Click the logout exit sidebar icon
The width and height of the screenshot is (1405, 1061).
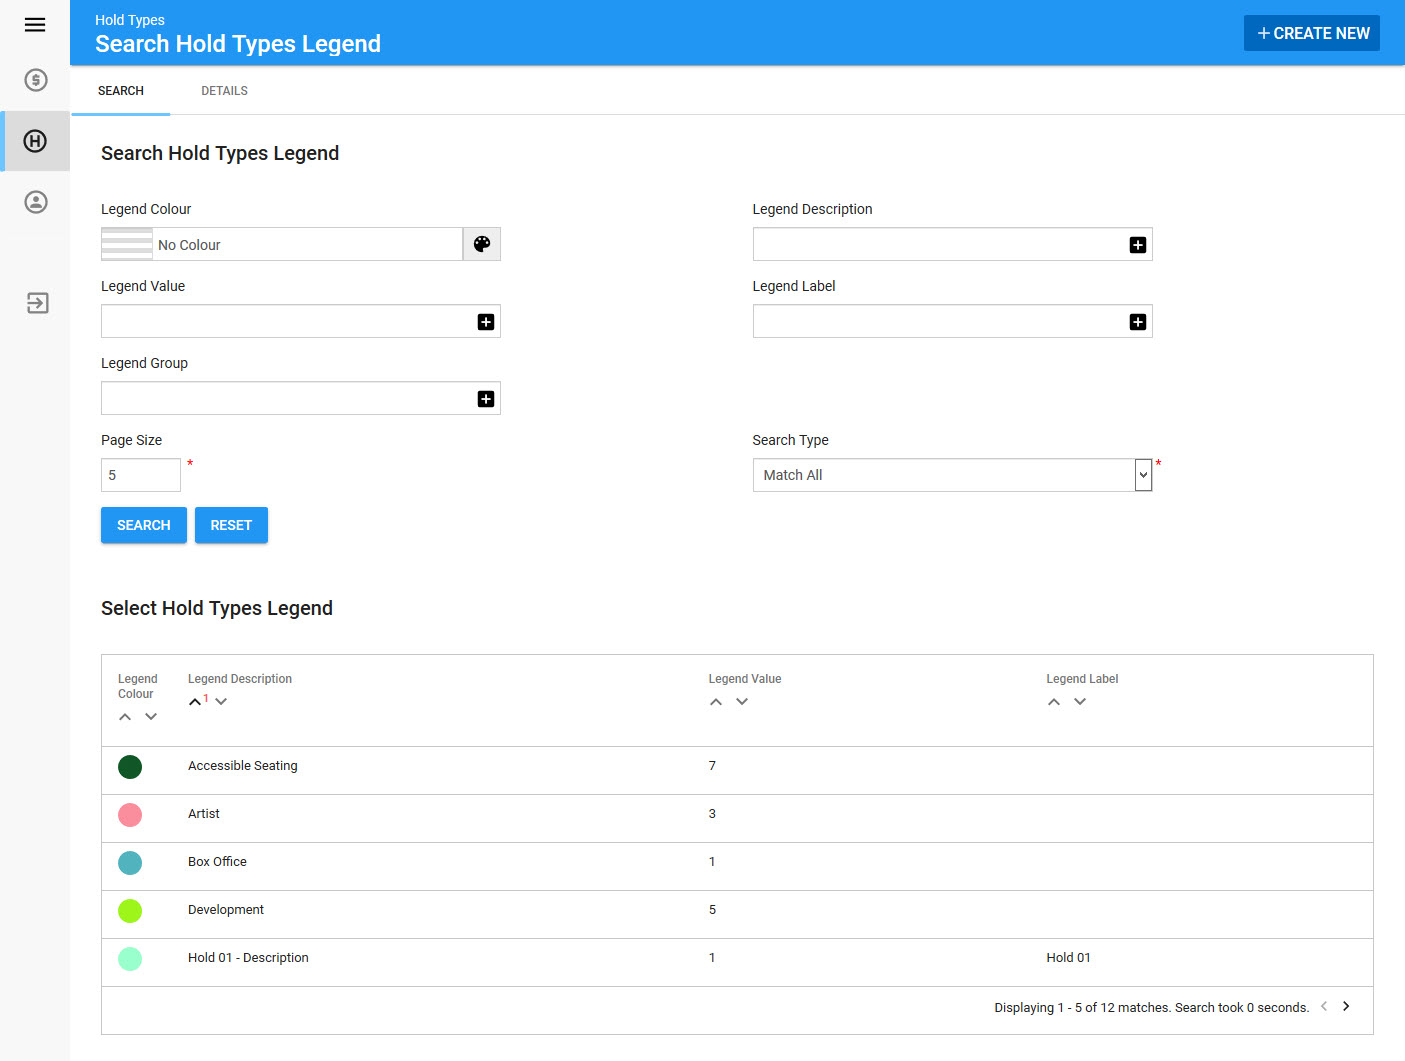tap(37, 303)
